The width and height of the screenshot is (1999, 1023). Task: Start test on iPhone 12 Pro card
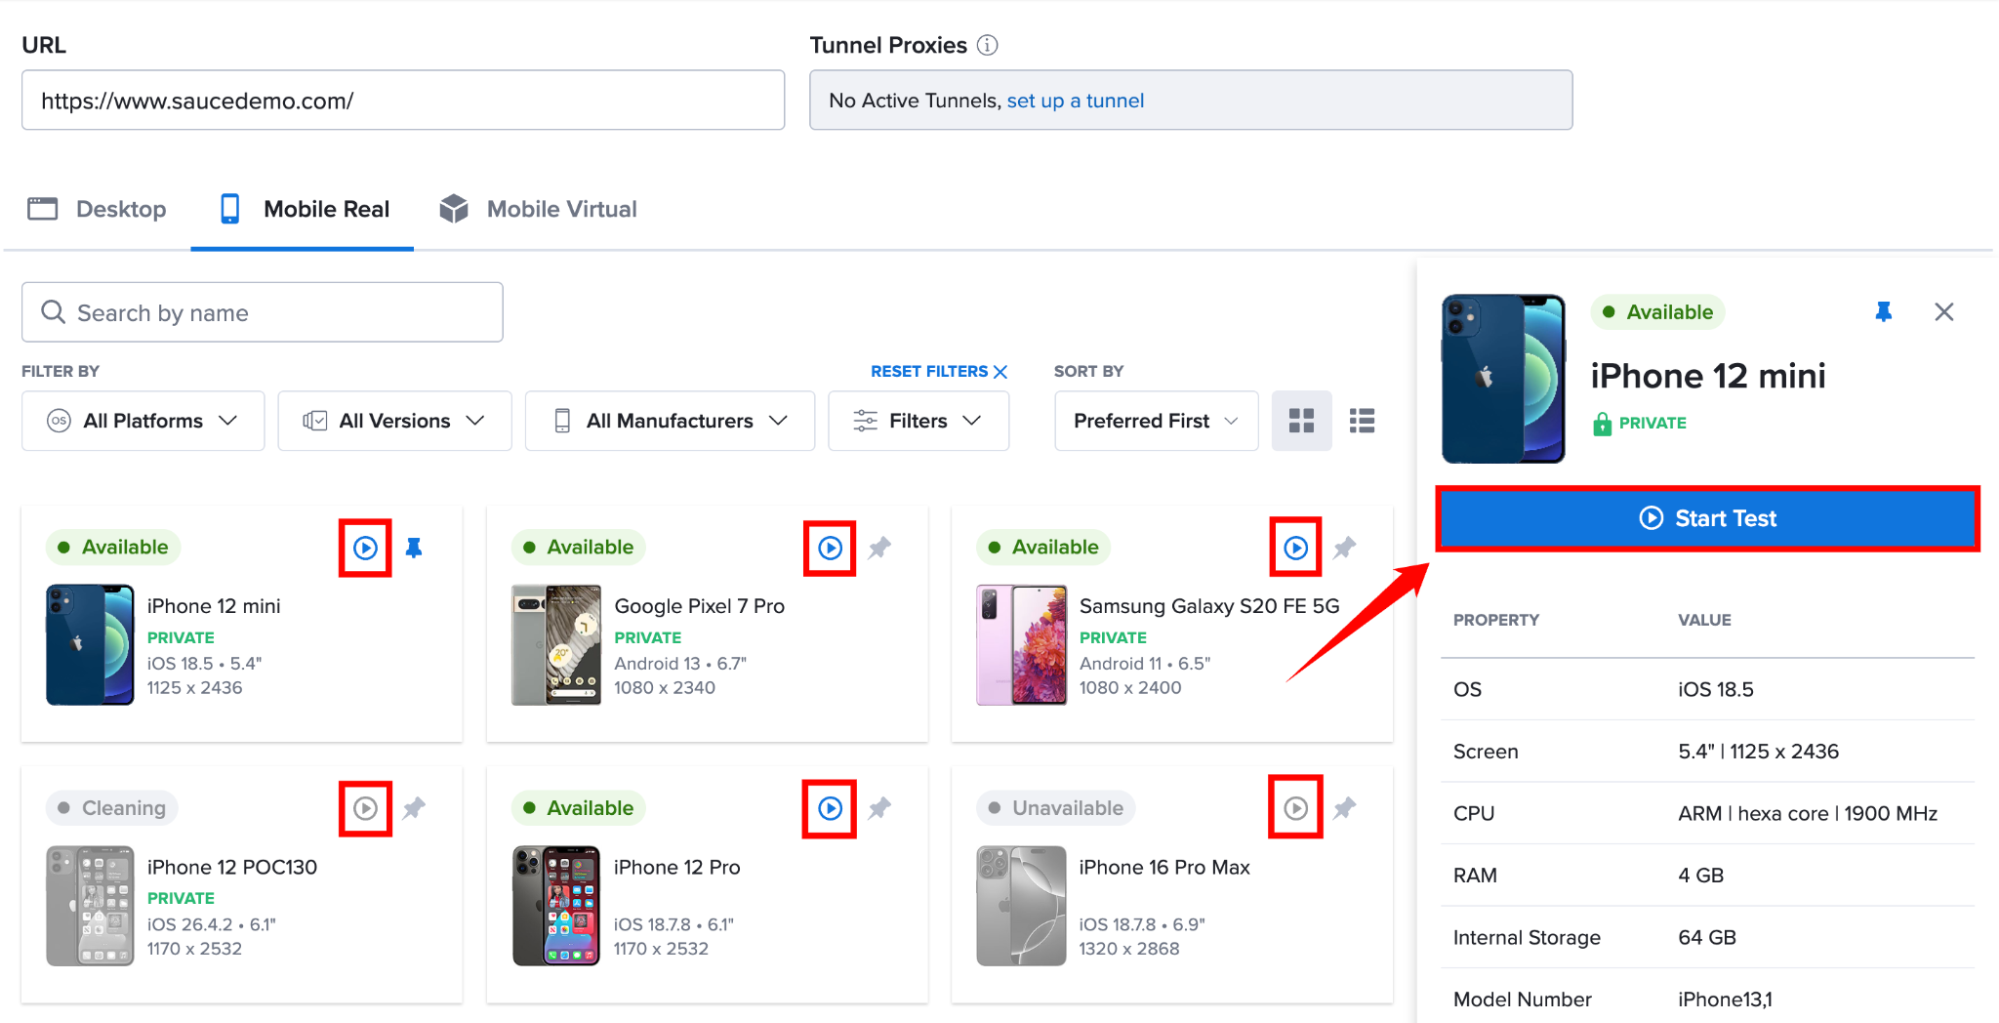coord(830,808)
